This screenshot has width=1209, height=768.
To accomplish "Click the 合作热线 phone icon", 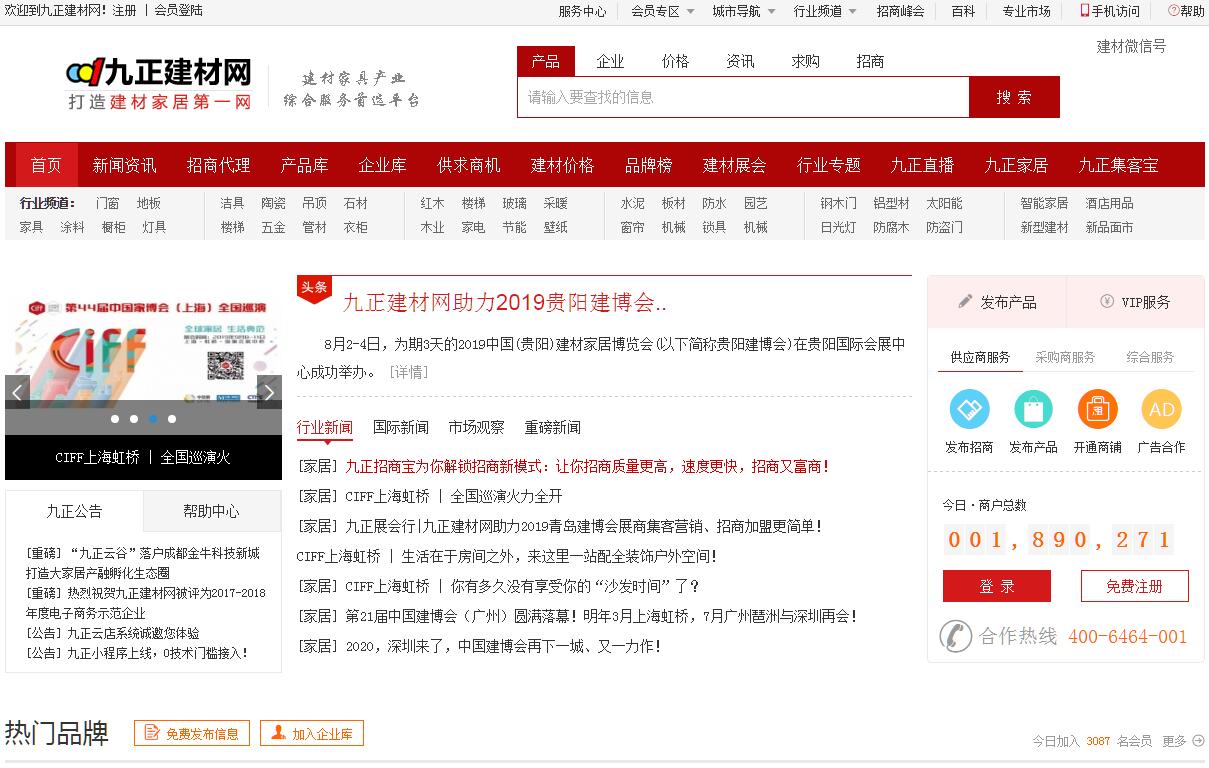I will [956, 636].
